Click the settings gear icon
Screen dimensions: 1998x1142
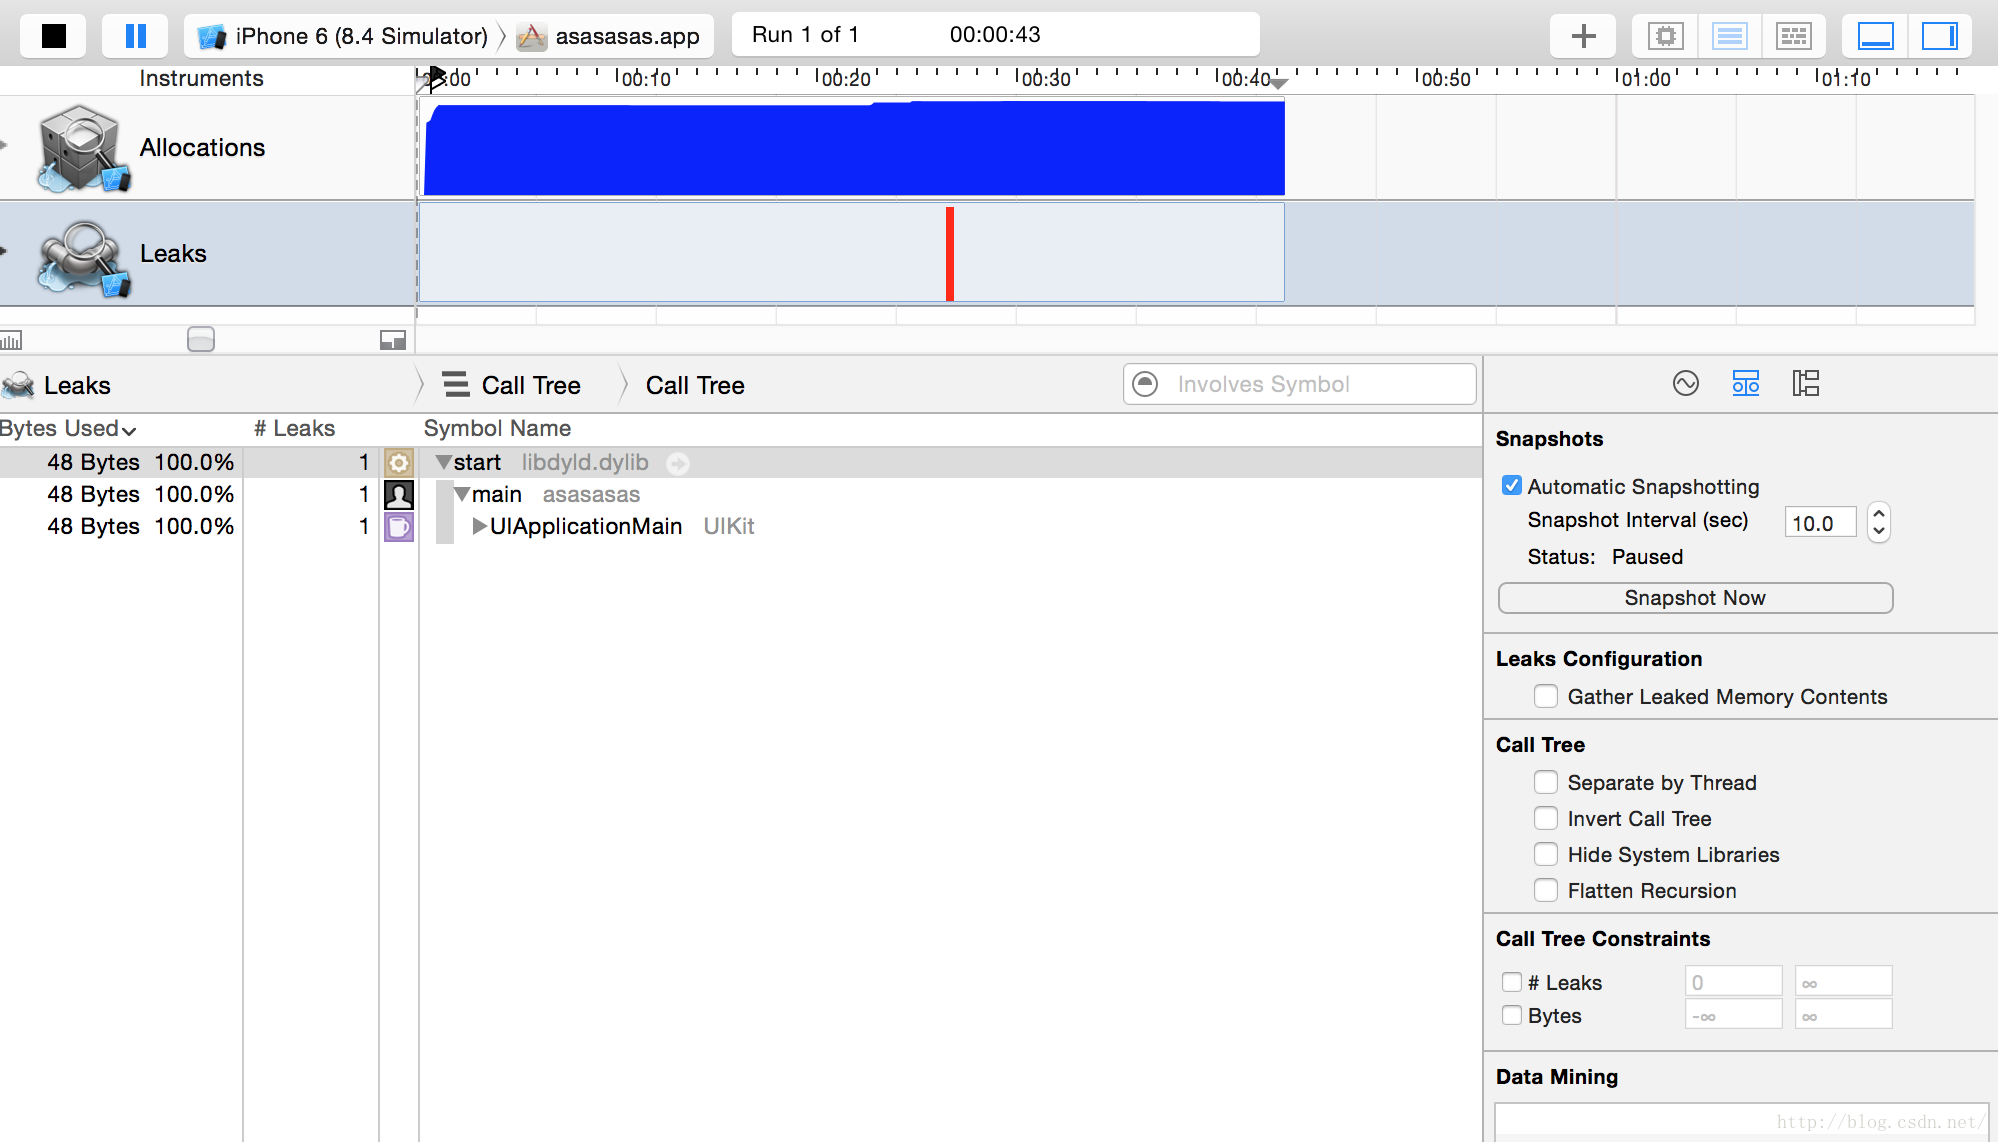397,461
